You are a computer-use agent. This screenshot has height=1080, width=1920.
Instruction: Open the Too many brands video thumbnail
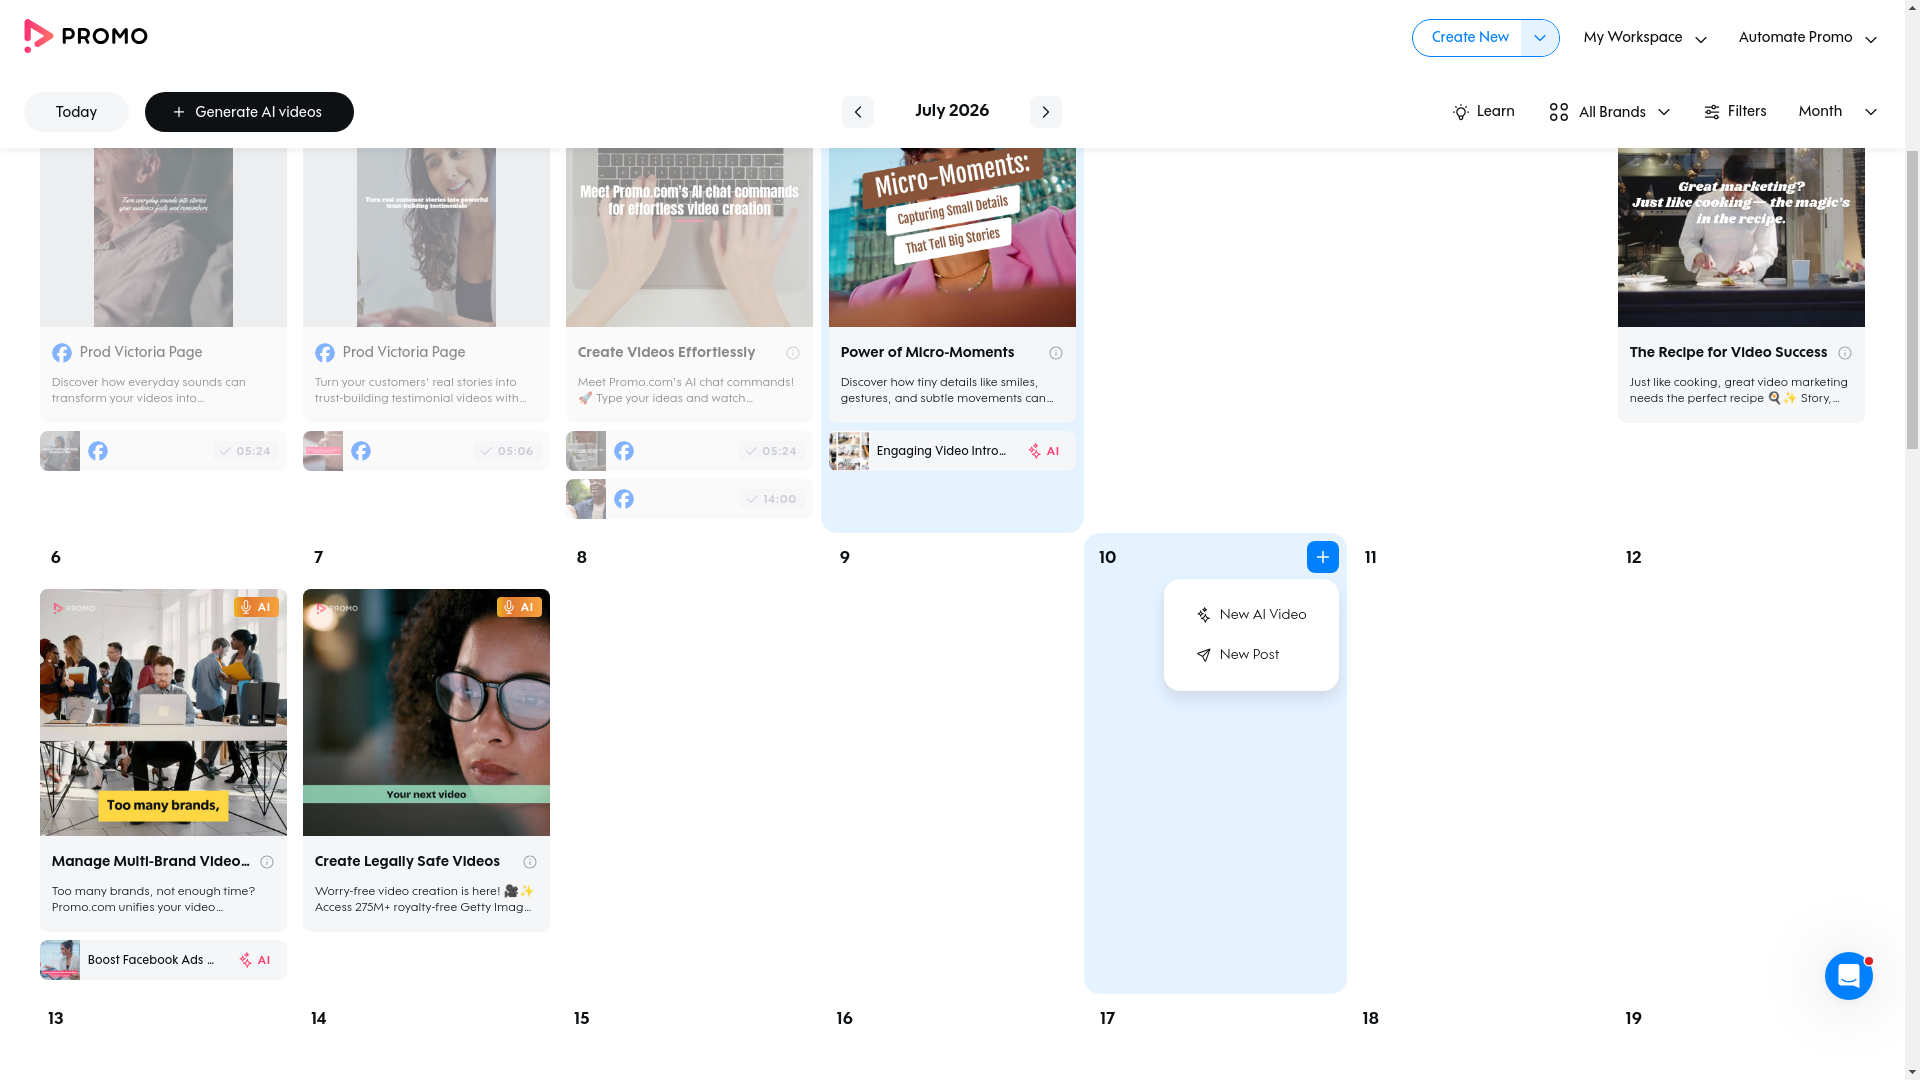click(x=163, y=712)
